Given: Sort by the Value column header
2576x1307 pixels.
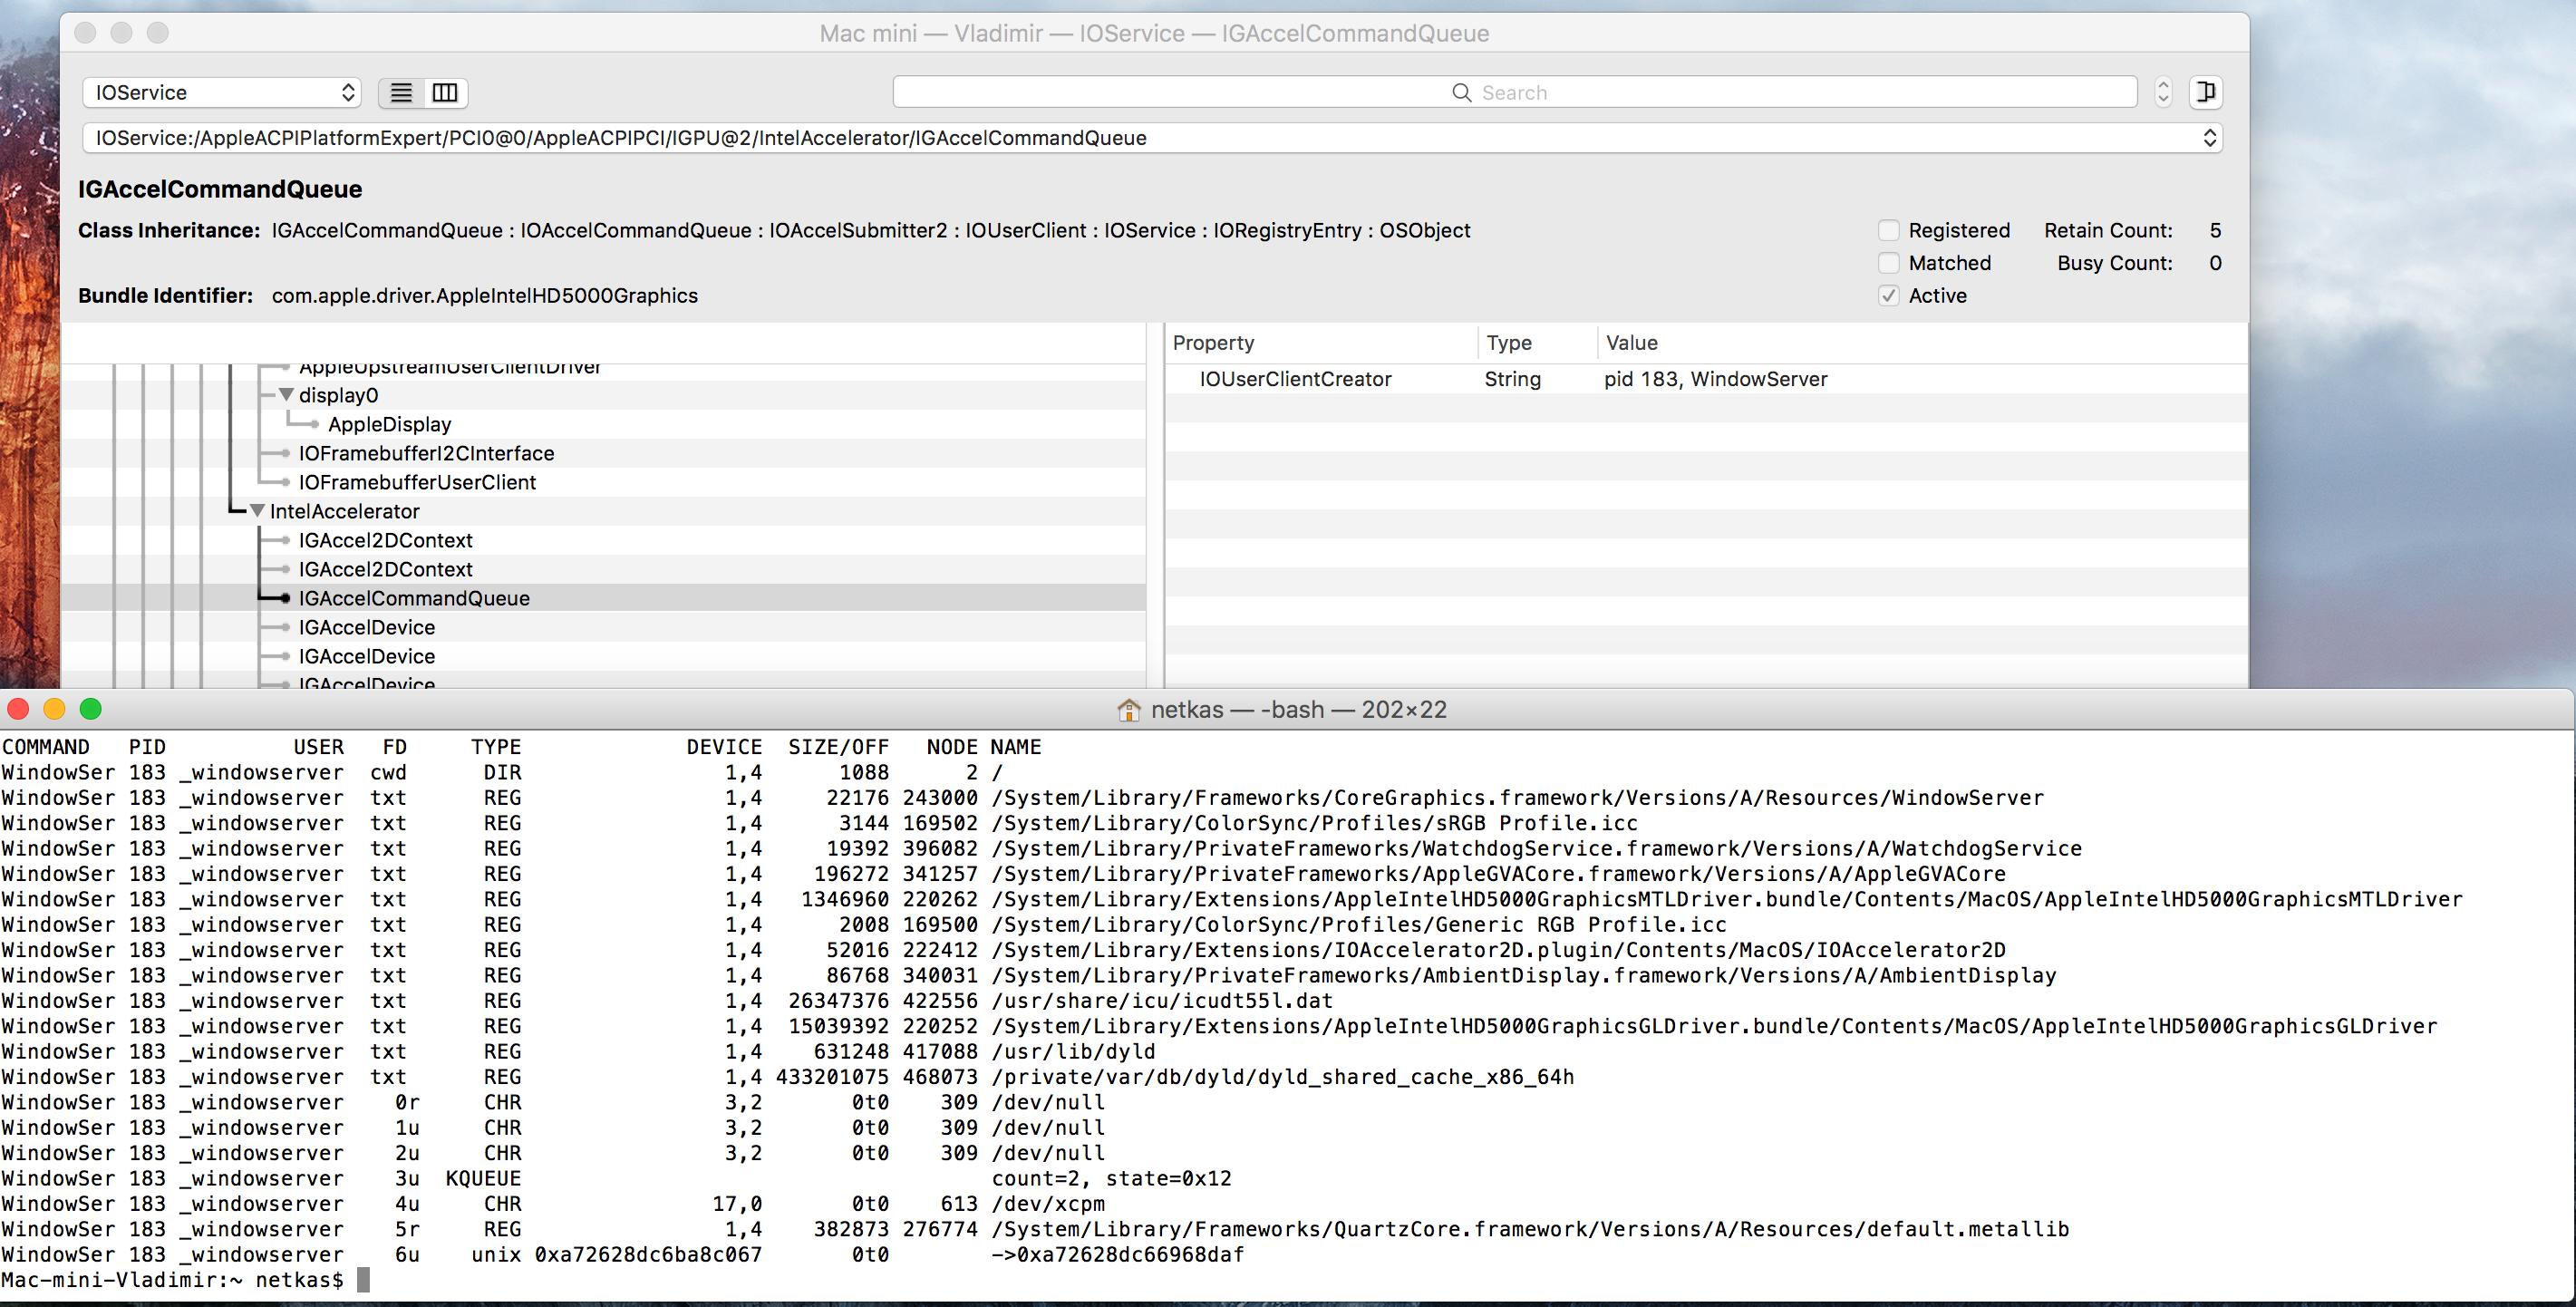Looking at the screenshot, I should click(x=1631, y=343).
